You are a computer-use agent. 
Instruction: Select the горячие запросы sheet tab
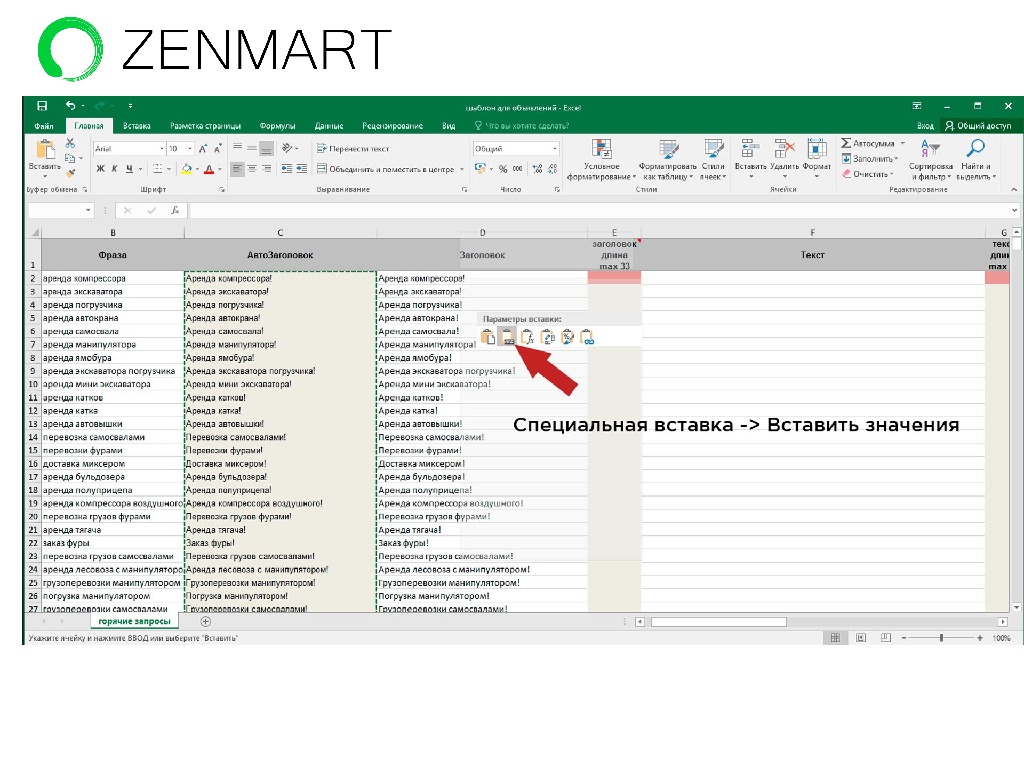tap(134, 621)
